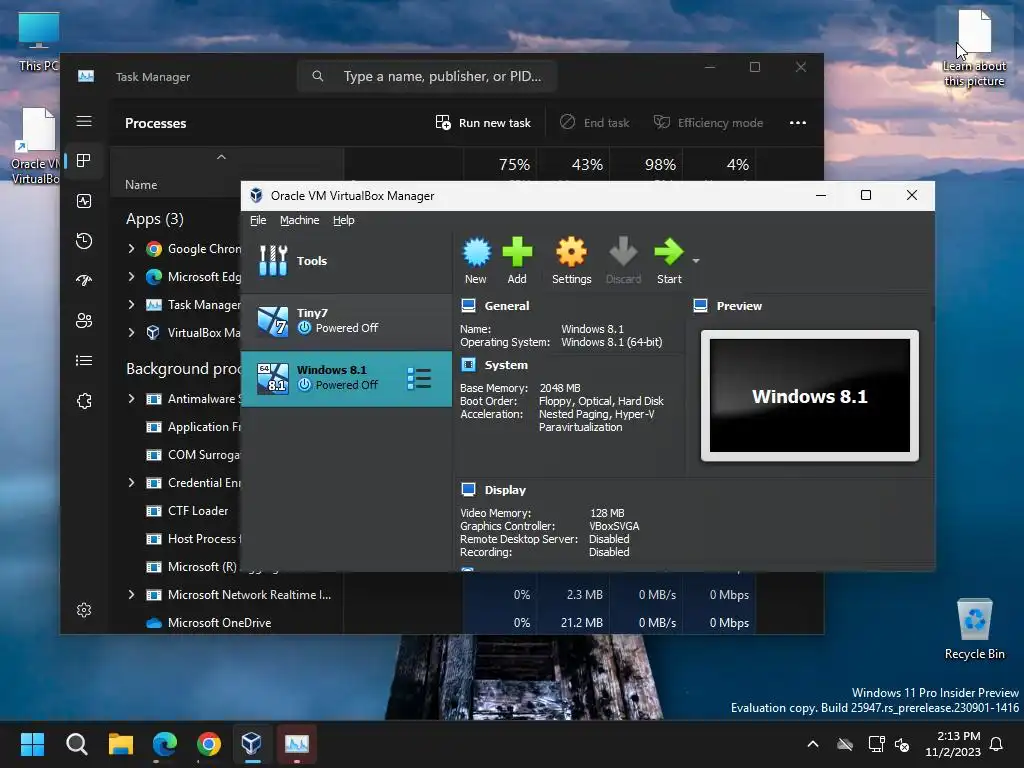Open the Help menu in VirtualBox
The image size is (1024, 768).
344,220
